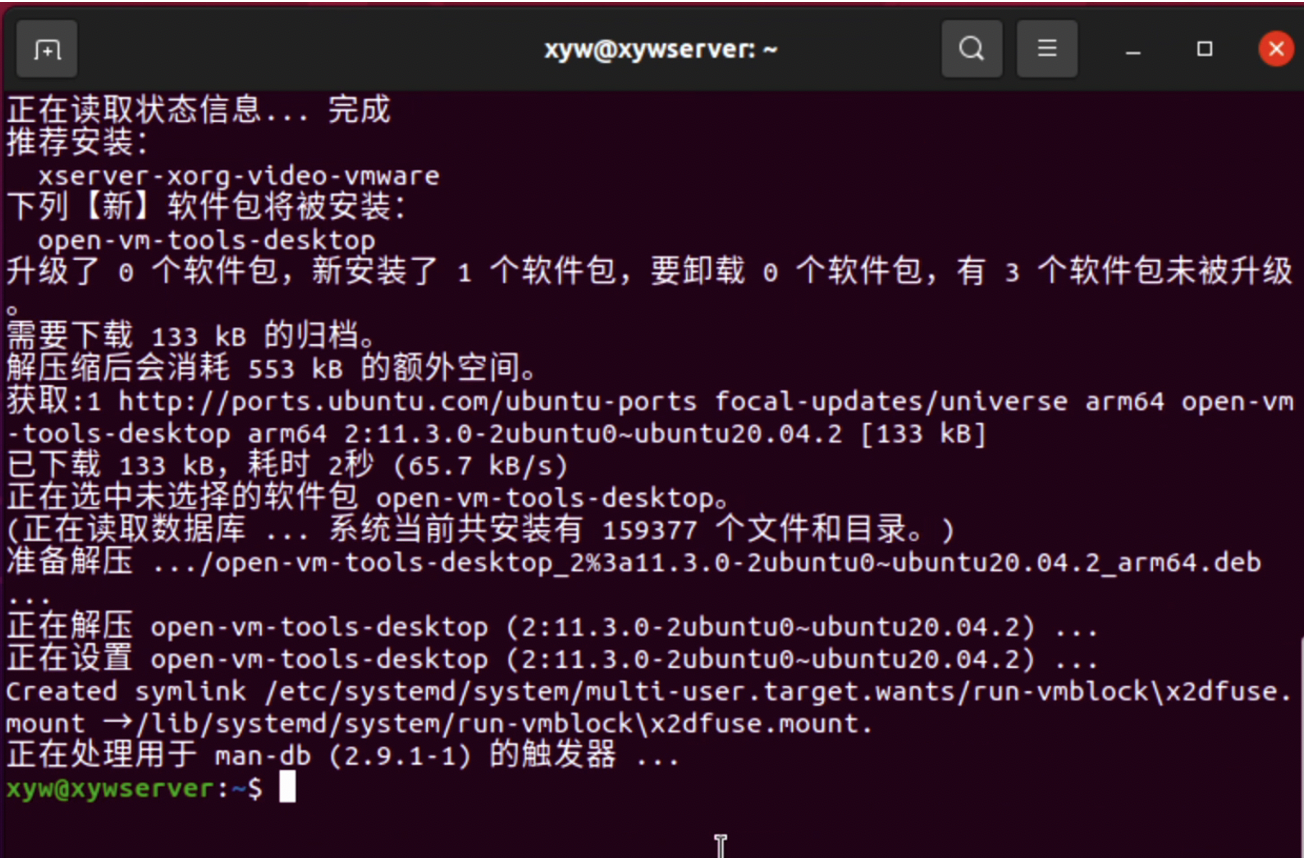Click the xyw@xywserver: ~ window title
The image size is (1304, 858).
(661, 49)
